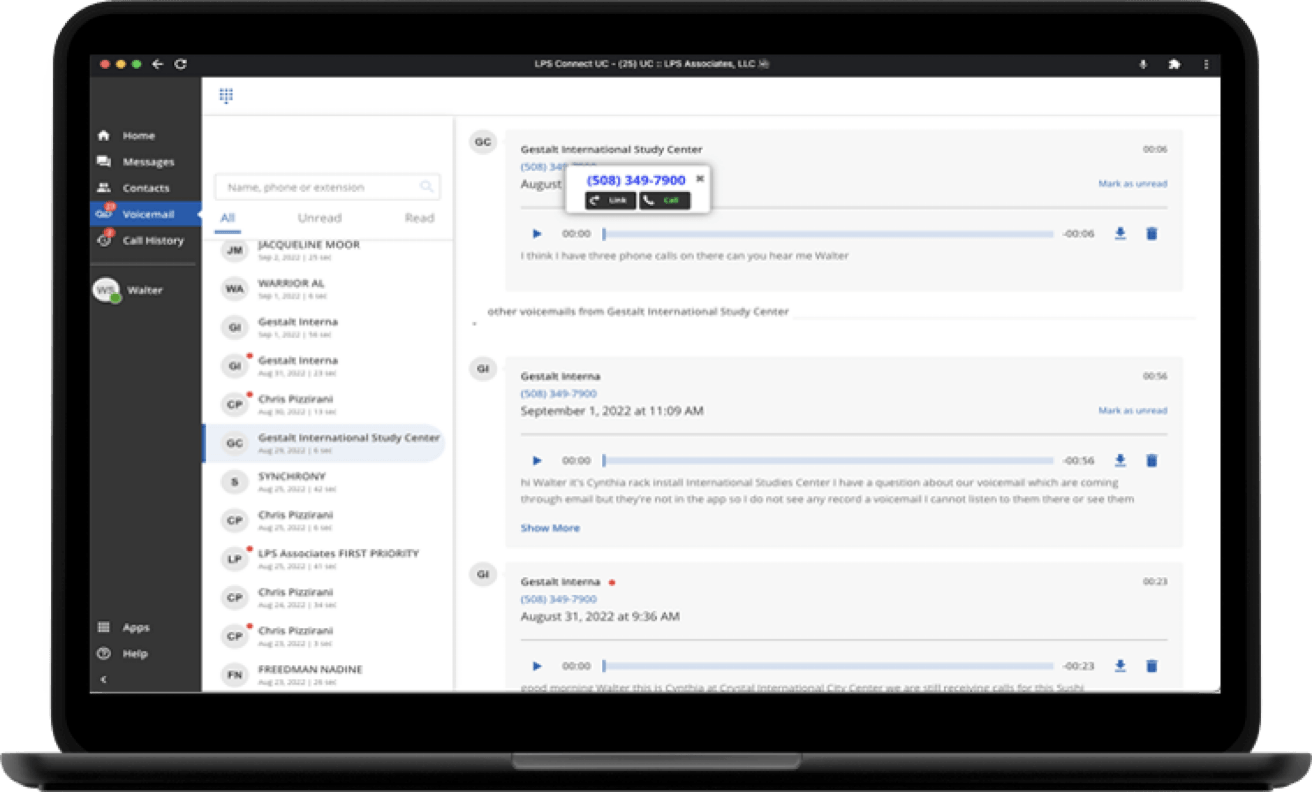Focus the Name, phone or extension field
The height and width of the screenshot is (792, 1312).
[327, 187]
